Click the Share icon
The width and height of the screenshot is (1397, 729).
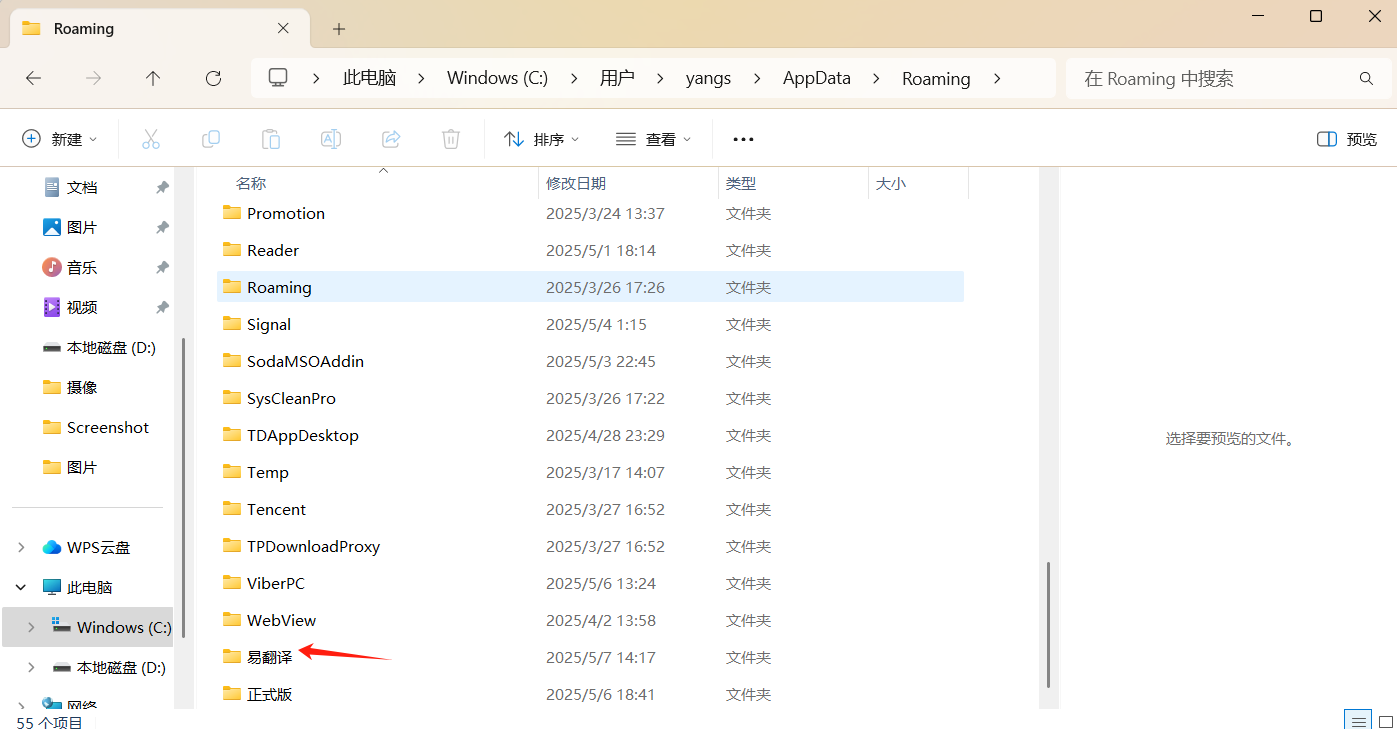(391, 139)
